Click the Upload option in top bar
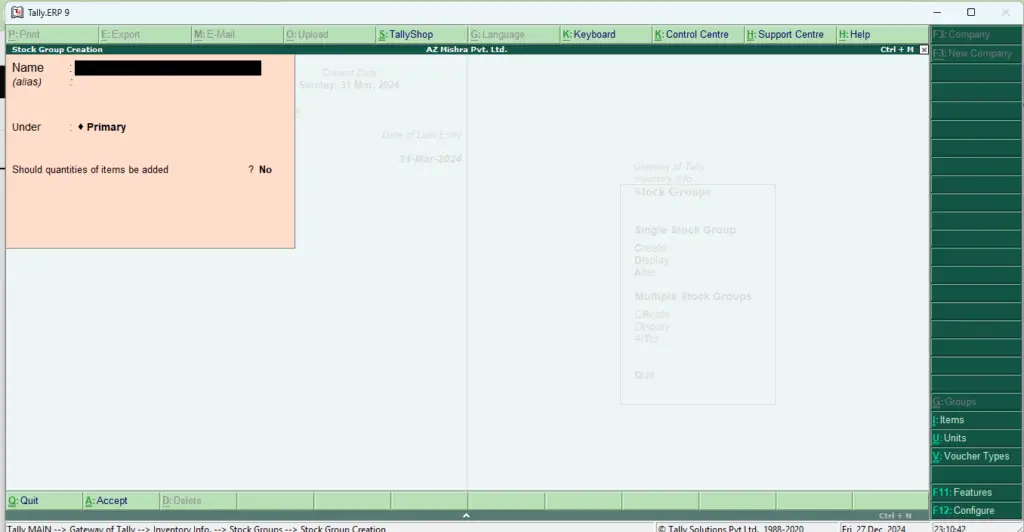Screen dimensions: 1024x532 click(x=330, y=35)
